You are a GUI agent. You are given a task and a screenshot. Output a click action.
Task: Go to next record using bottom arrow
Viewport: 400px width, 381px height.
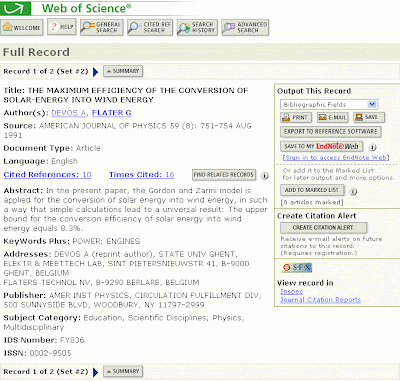pyautogui.click(x=95, y=372)
